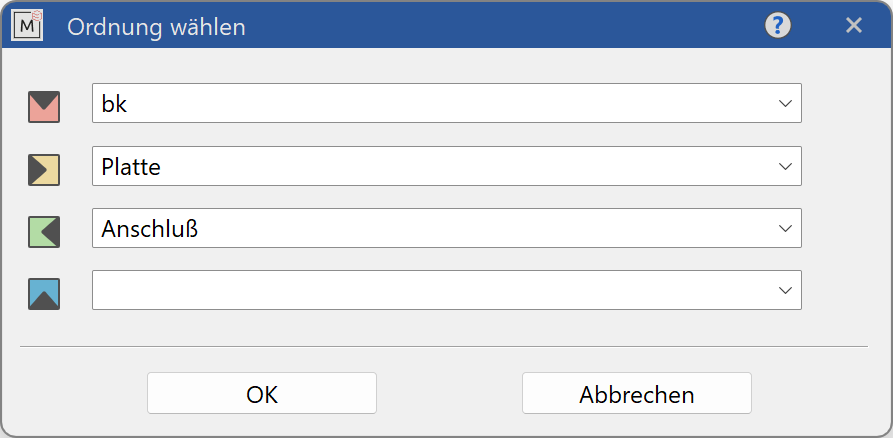
Task: Expand the Anschluß dropdown arrow
Action: point(785,228)
